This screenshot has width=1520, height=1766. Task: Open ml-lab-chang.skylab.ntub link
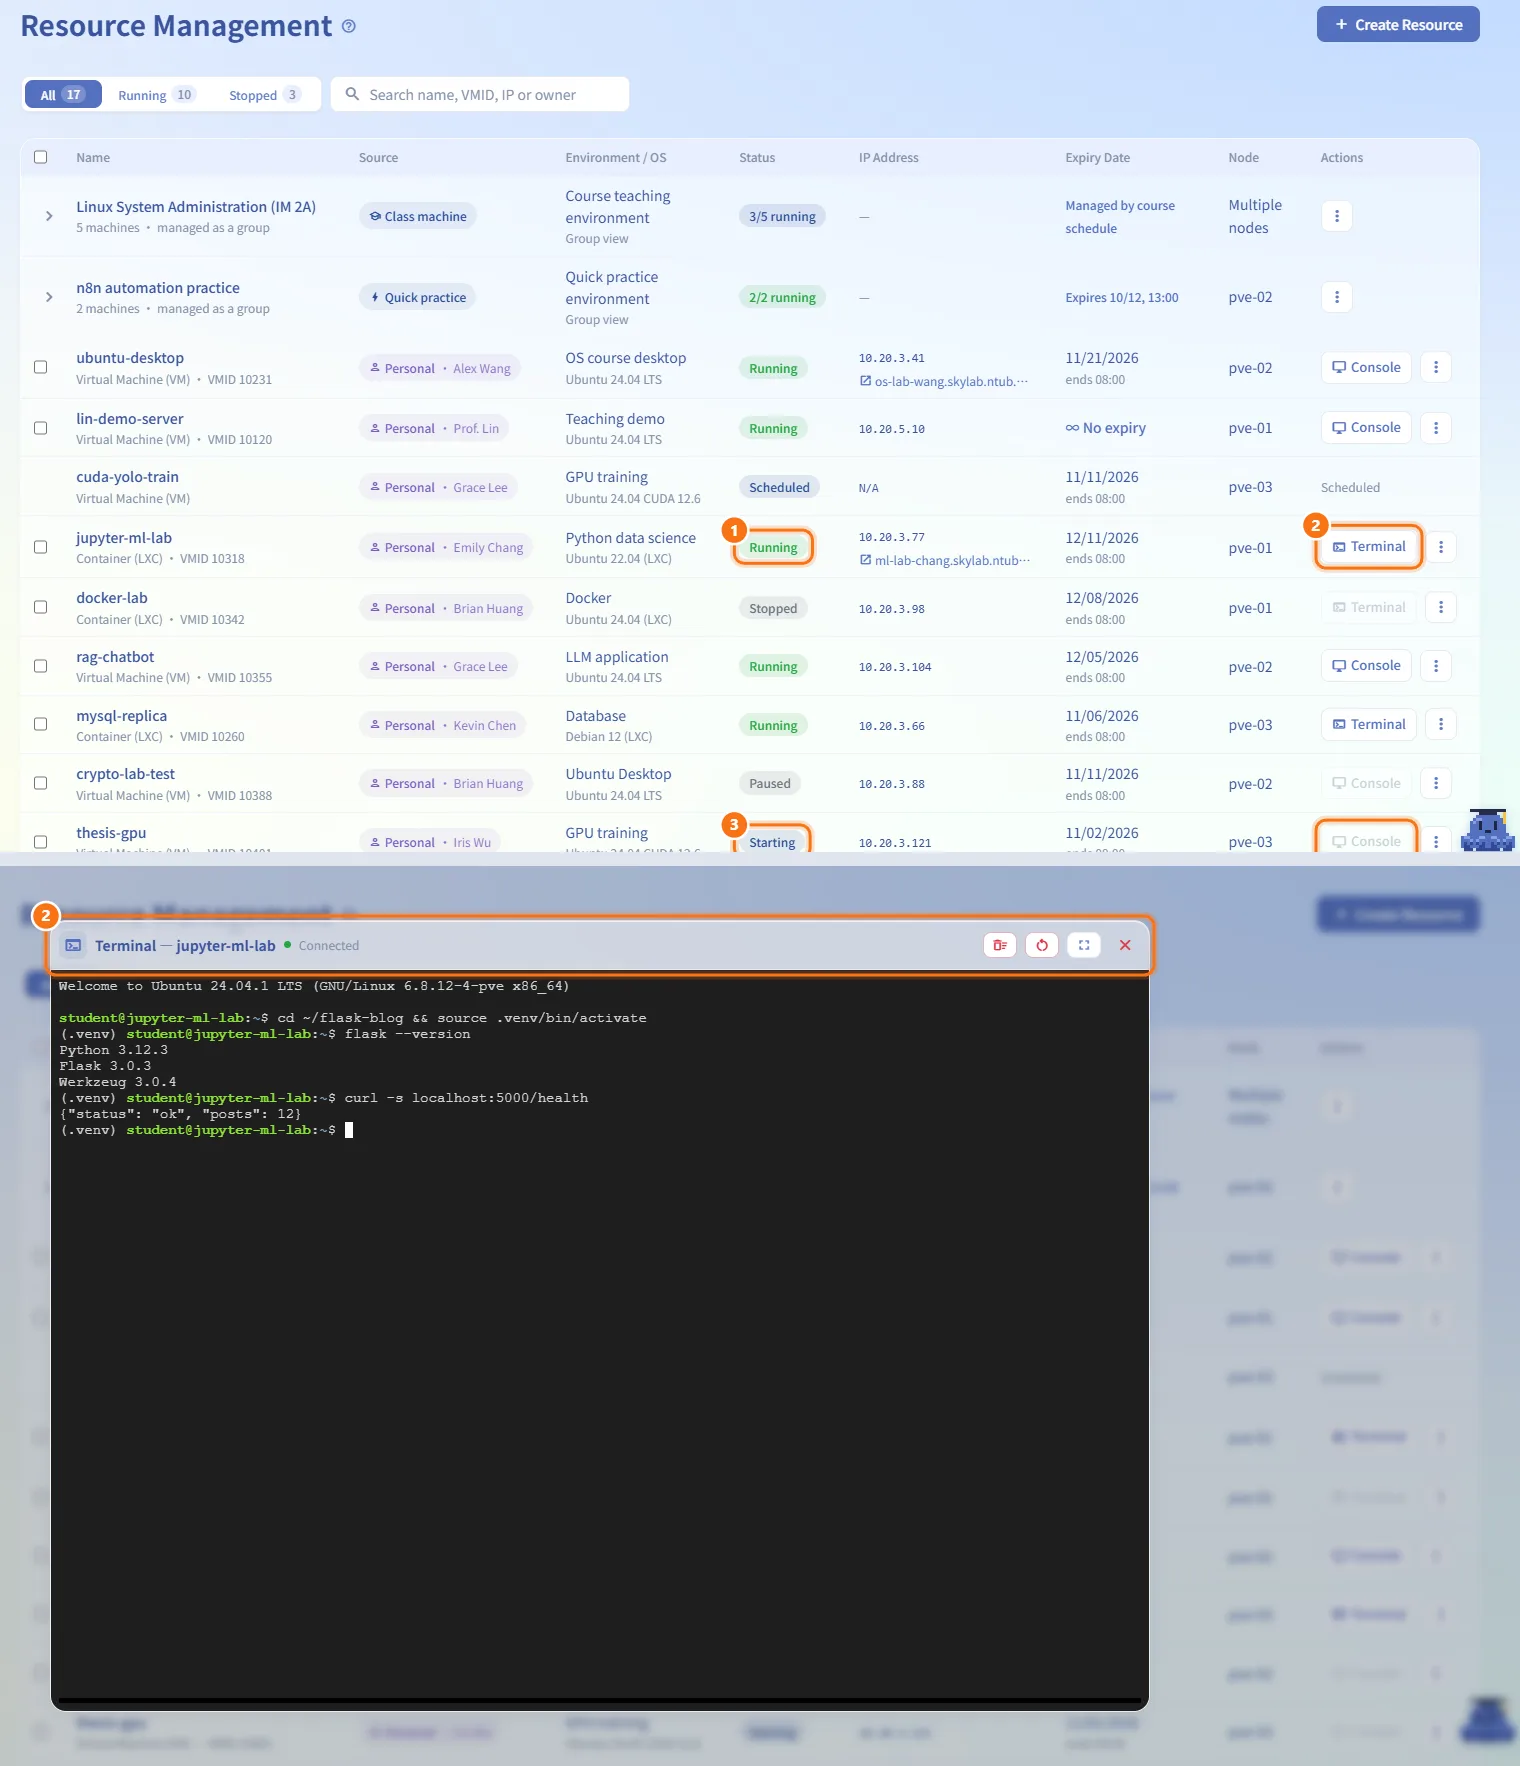pyautogui.click(x=944, y=560)
